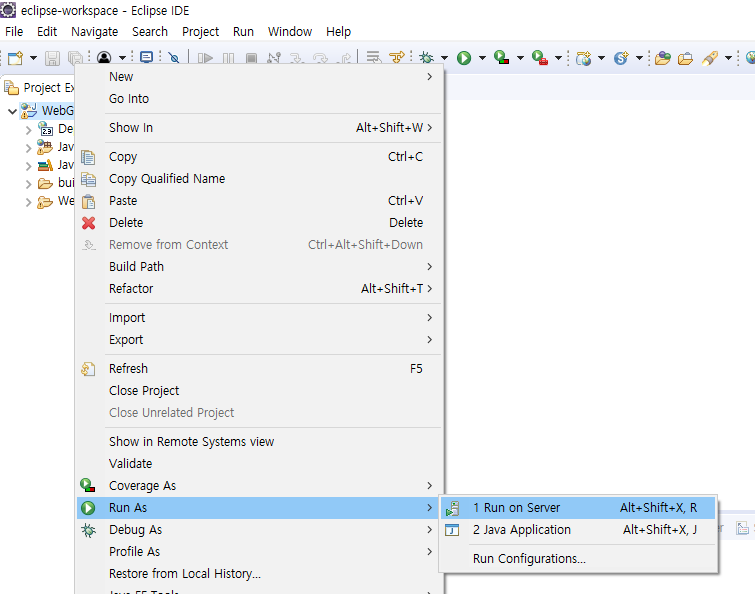Open the Debug toolbar dropdown arrow
The height and width of the screenshot is (594, 755).
(x=444, y=58)
